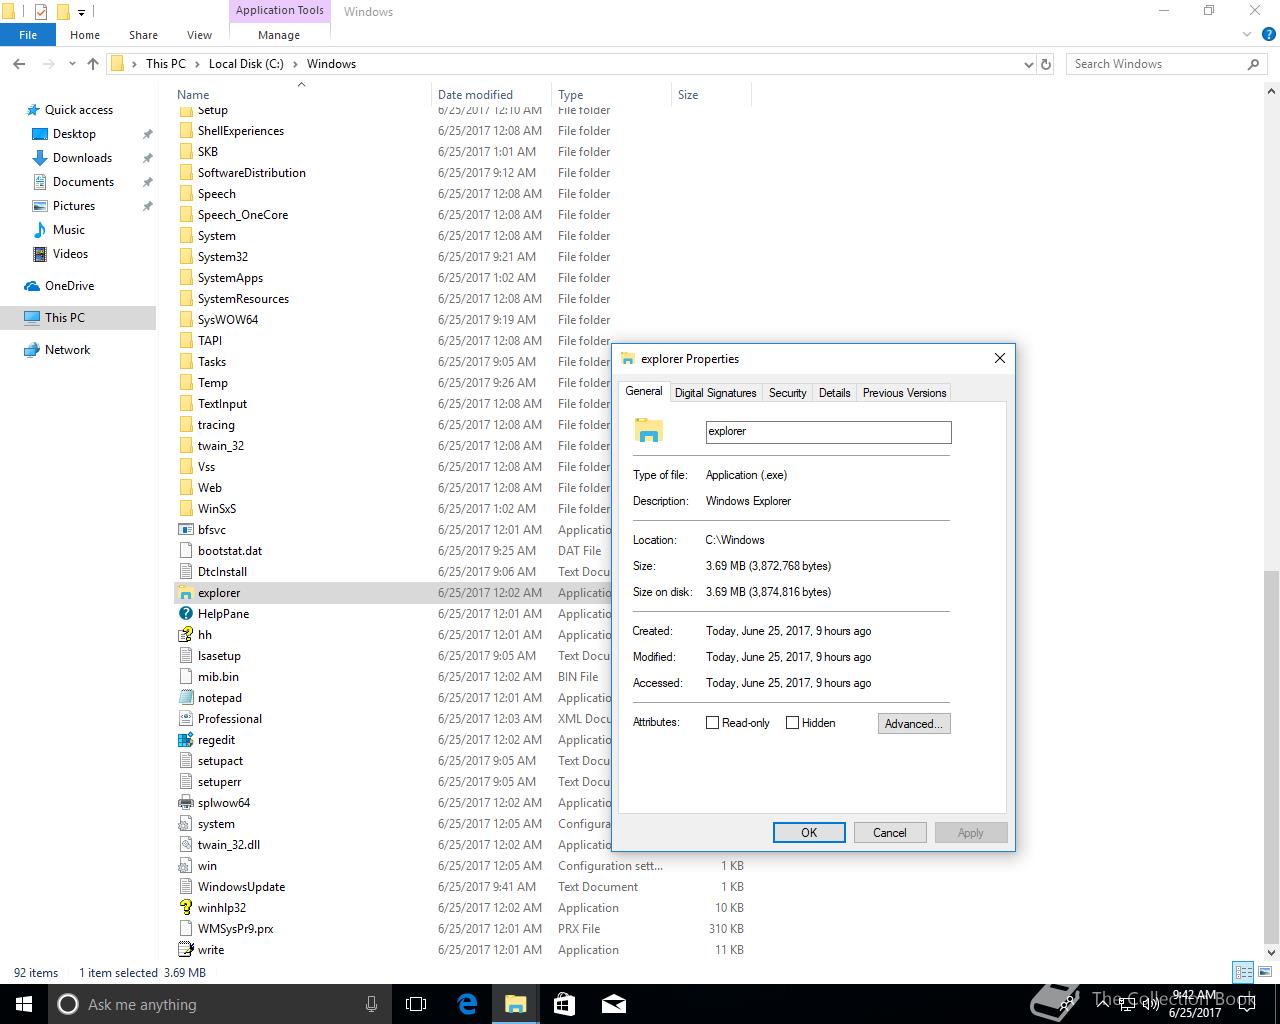Select WindowsUpdate text document row
Image resolution: width=1280 pixels, height=1024 pixels.
tap(462, 887)
